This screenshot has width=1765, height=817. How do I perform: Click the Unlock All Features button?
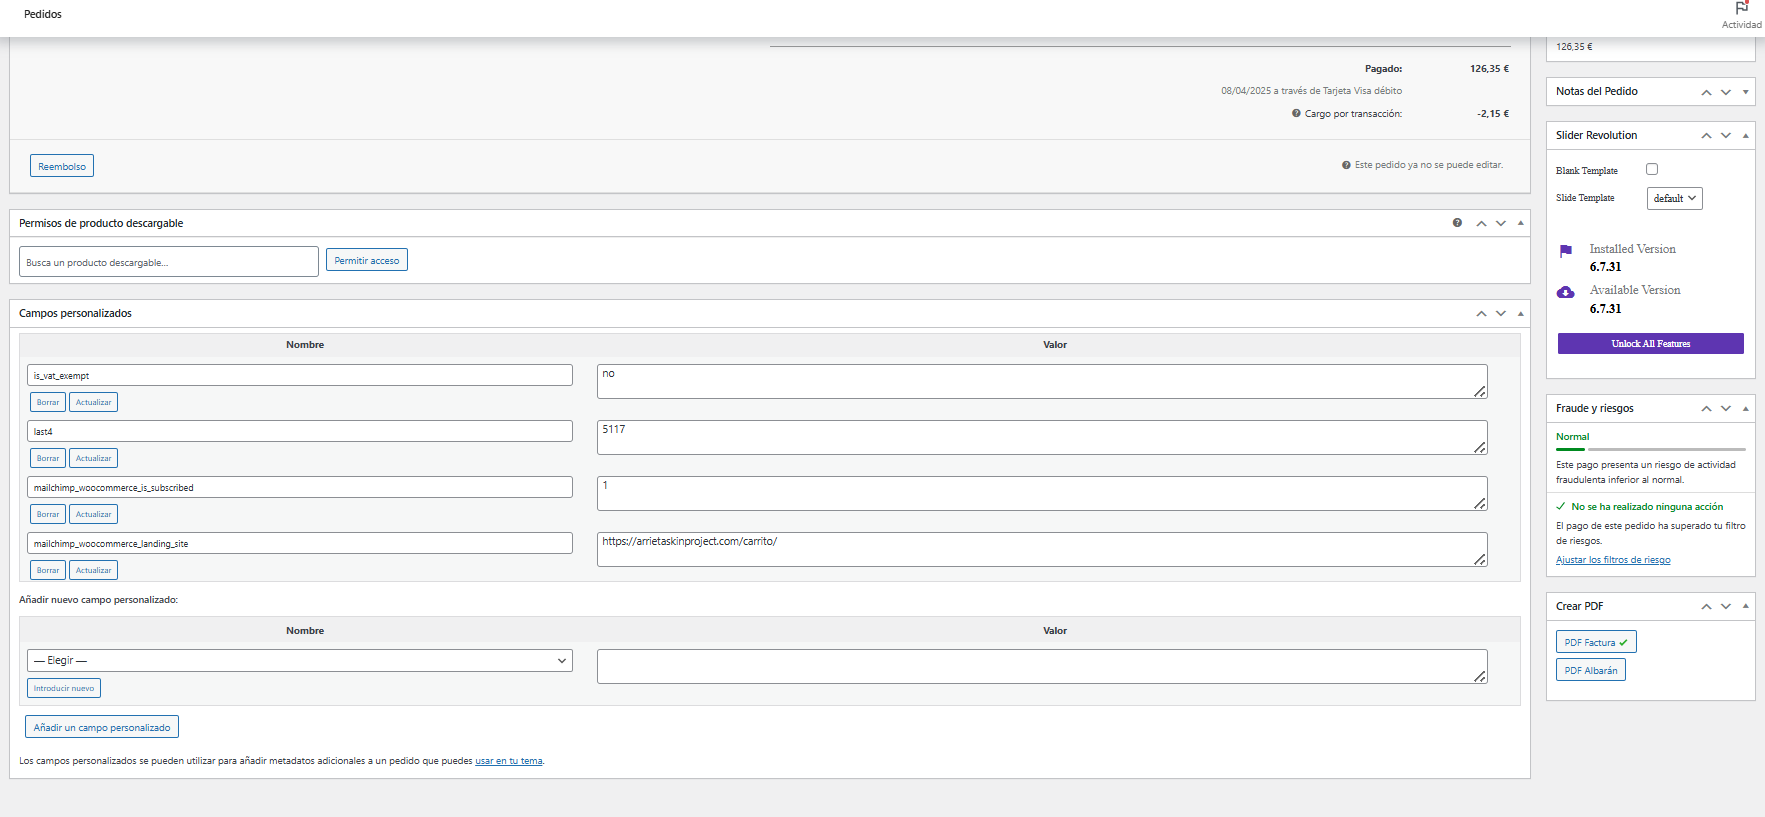[x=1651, y=343]
